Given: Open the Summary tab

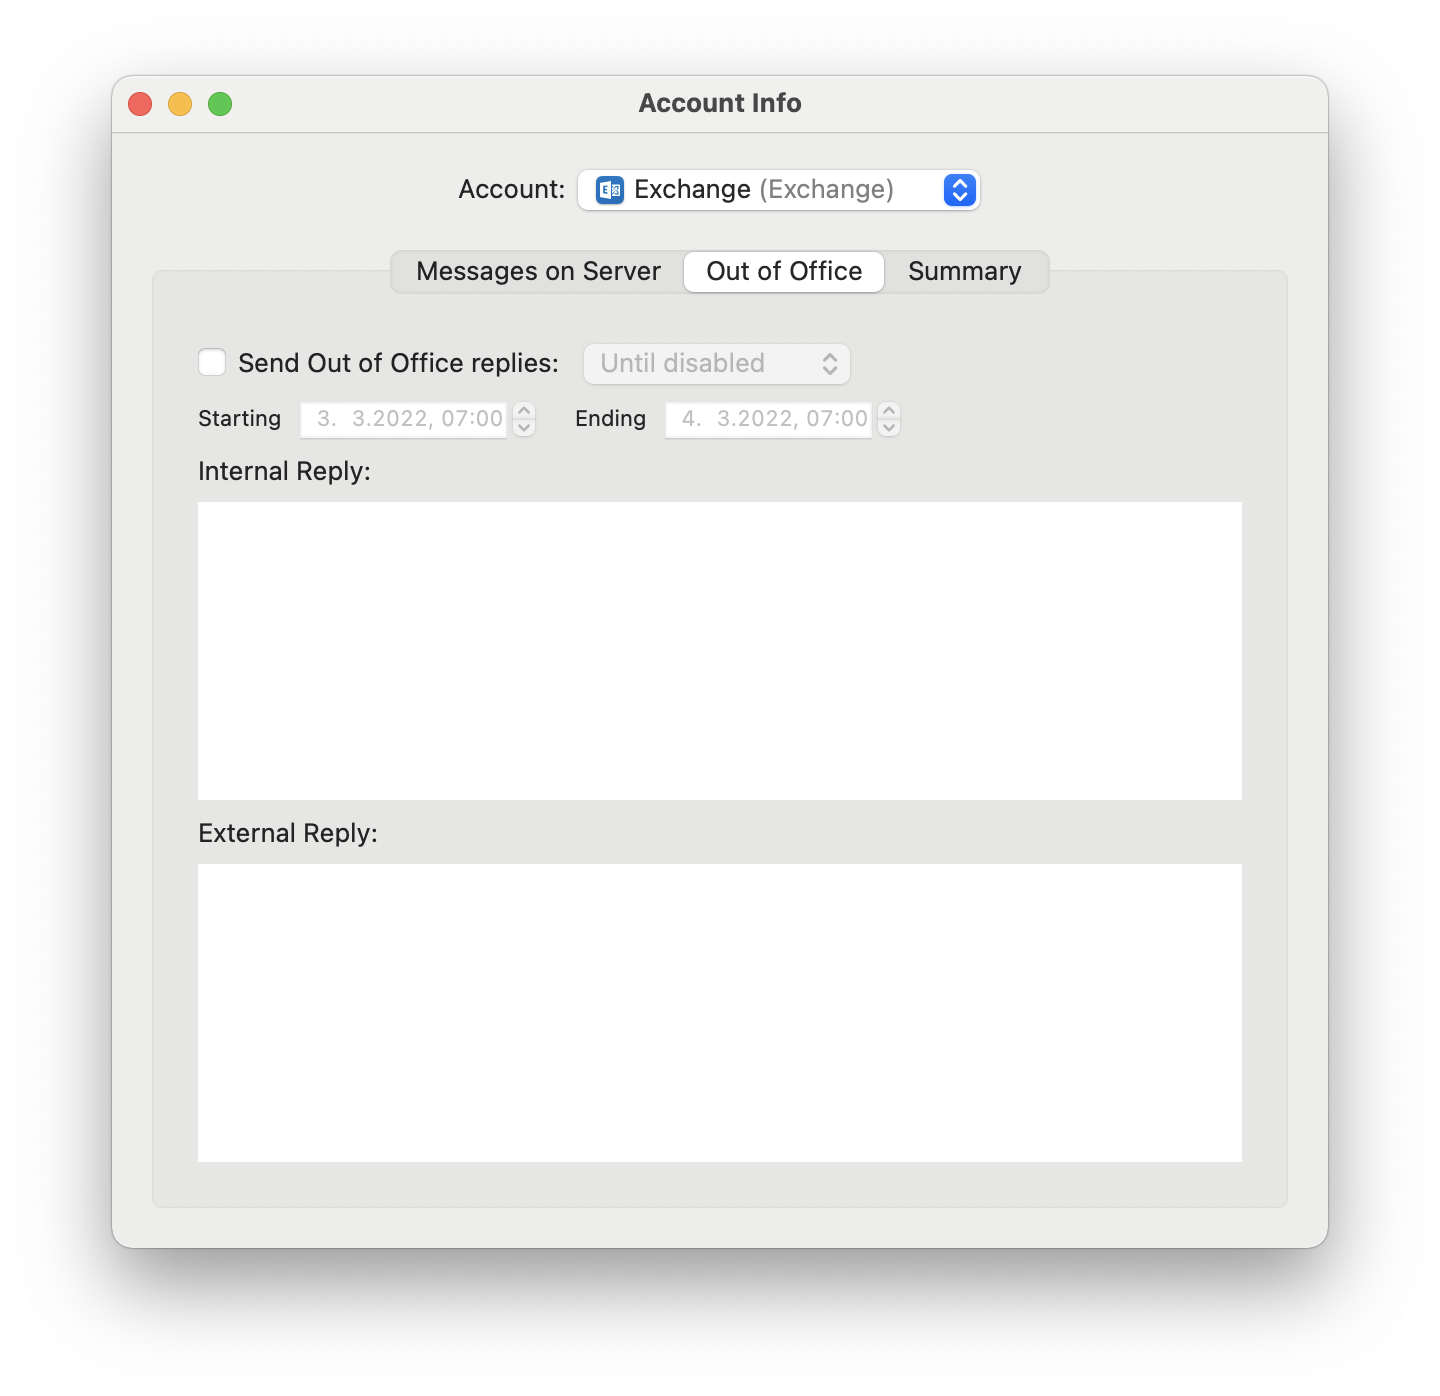Looking at the screenshot, I should pyautogui.click(x=964, y=272).
